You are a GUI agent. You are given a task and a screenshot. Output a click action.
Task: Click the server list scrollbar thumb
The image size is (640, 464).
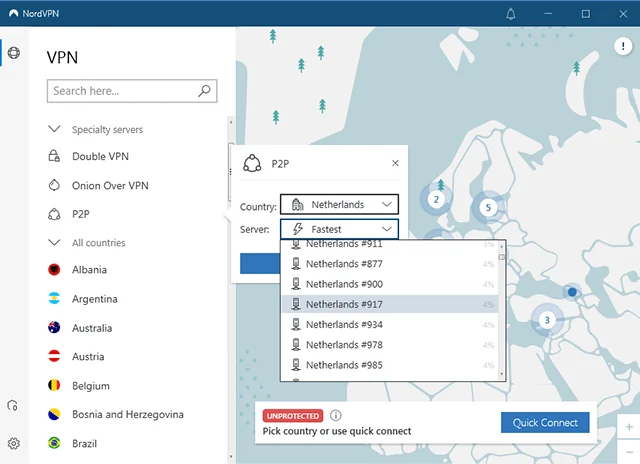[502, 257]
